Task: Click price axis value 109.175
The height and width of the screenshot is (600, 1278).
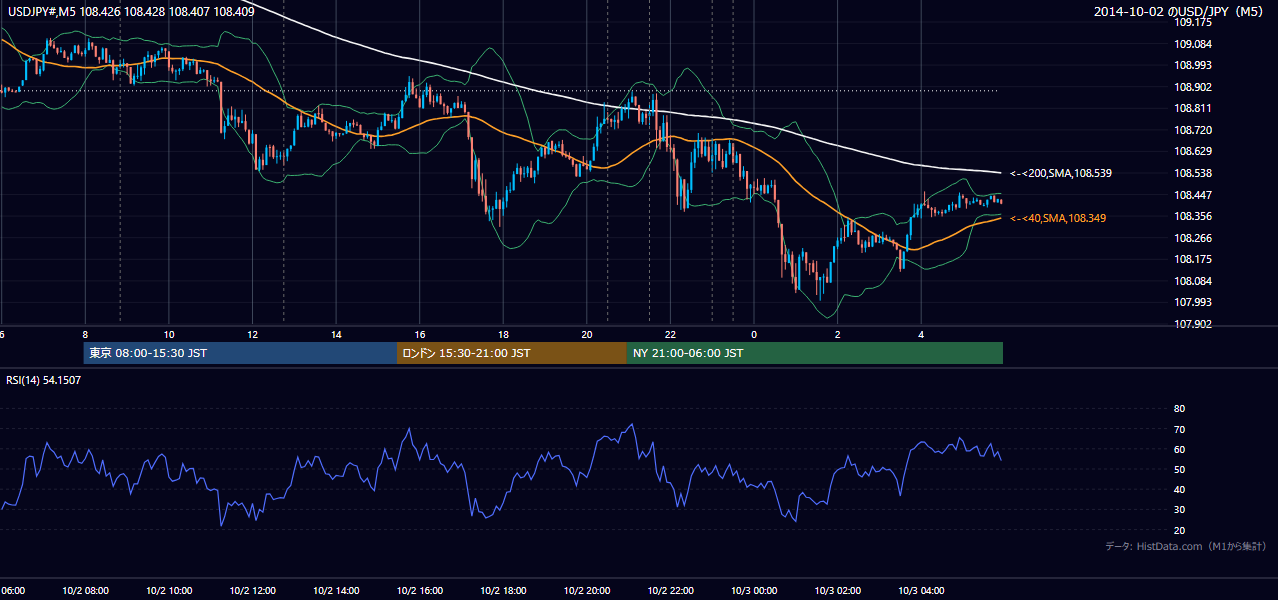Action: pos(1193,22)
